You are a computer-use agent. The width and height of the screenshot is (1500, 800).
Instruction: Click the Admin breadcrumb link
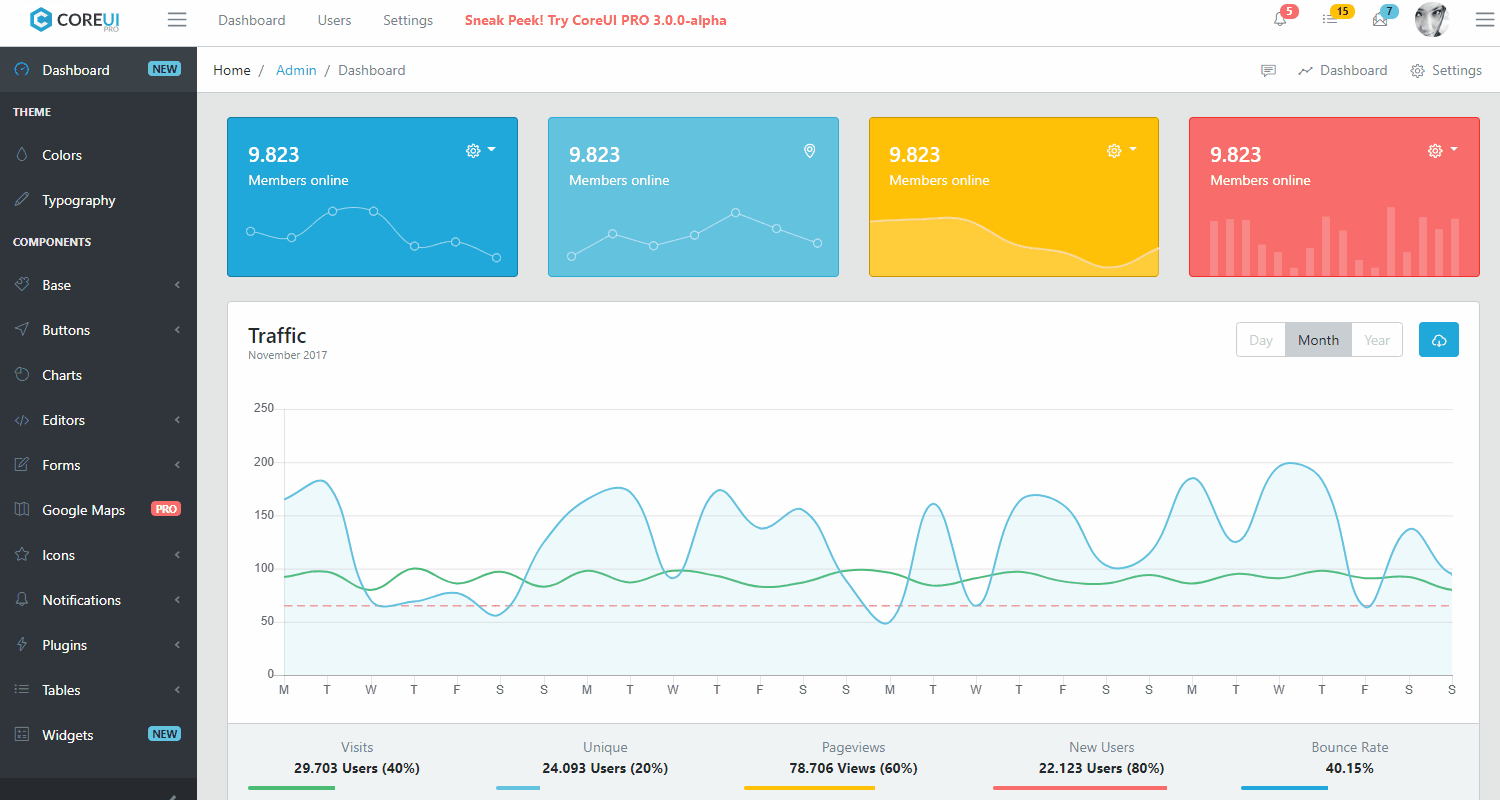coord(296,70)
